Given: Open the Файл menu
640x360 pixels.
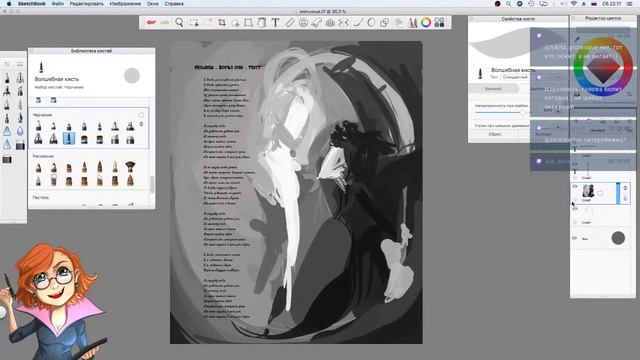Looking at the screenshot, I should pos(58,4).
